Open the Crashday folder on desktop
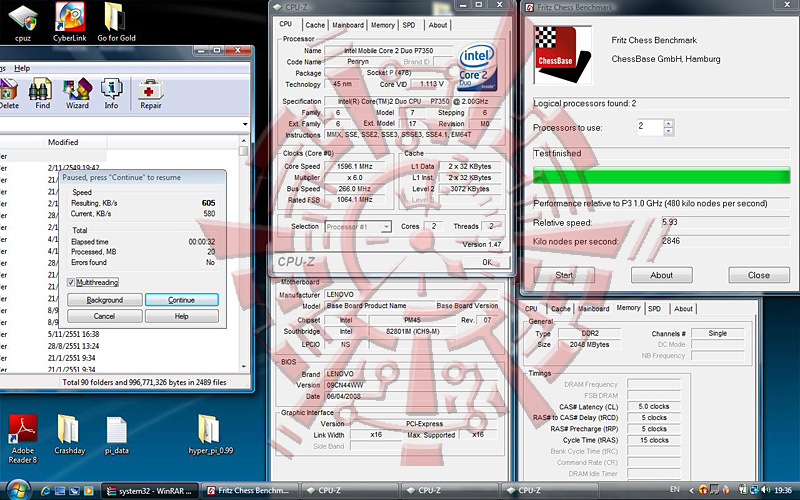This screenshot has width=800, height=500. pos(69,435)
